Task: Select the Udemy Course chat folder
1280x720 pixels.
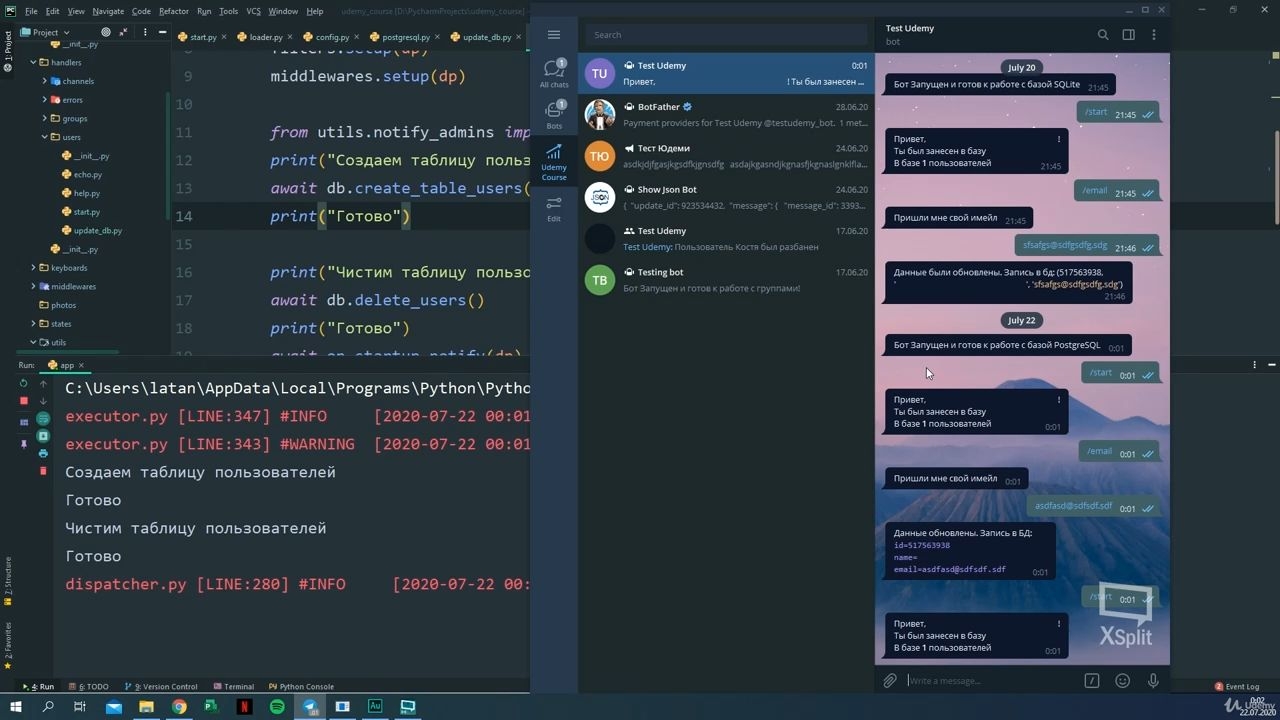Action: pos(554,163)
